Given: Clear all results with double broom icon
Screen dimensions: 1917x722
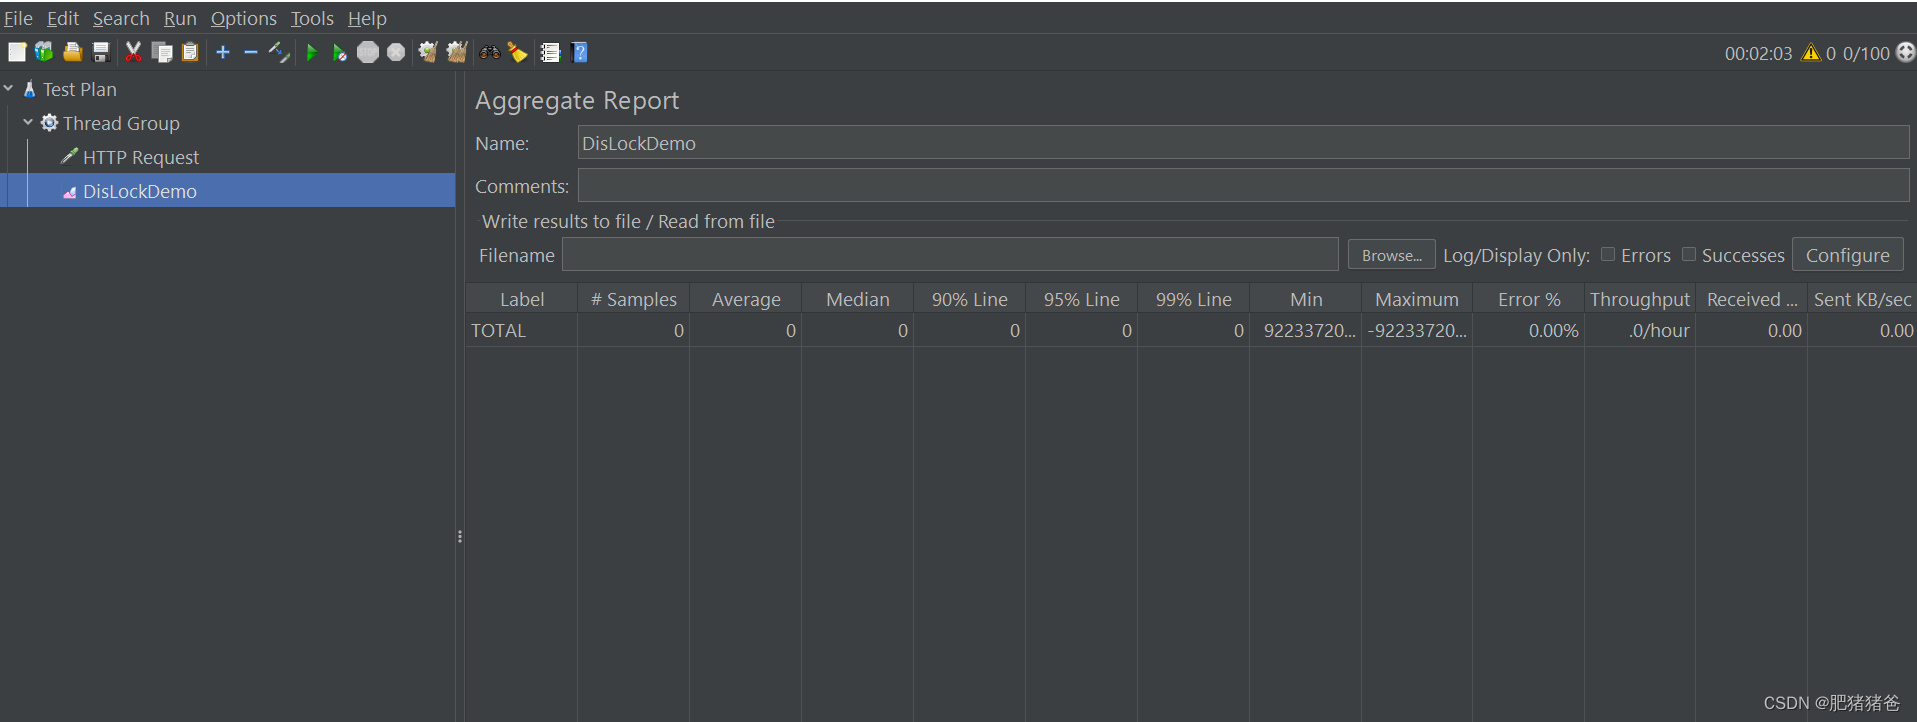Looking at the screenshot, I should (x=457, y=52).
